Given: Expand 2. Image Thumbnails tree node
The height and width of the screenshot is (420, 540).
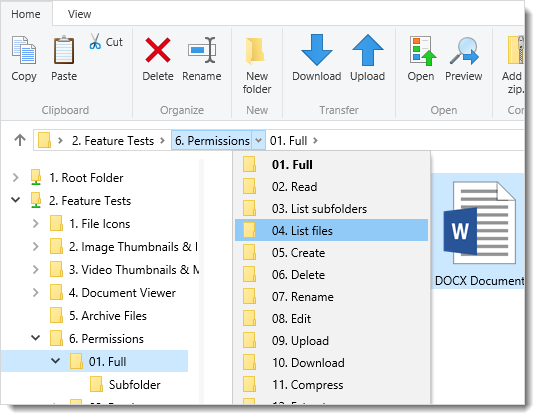Looking at the screenshot, I should [35, 246].
